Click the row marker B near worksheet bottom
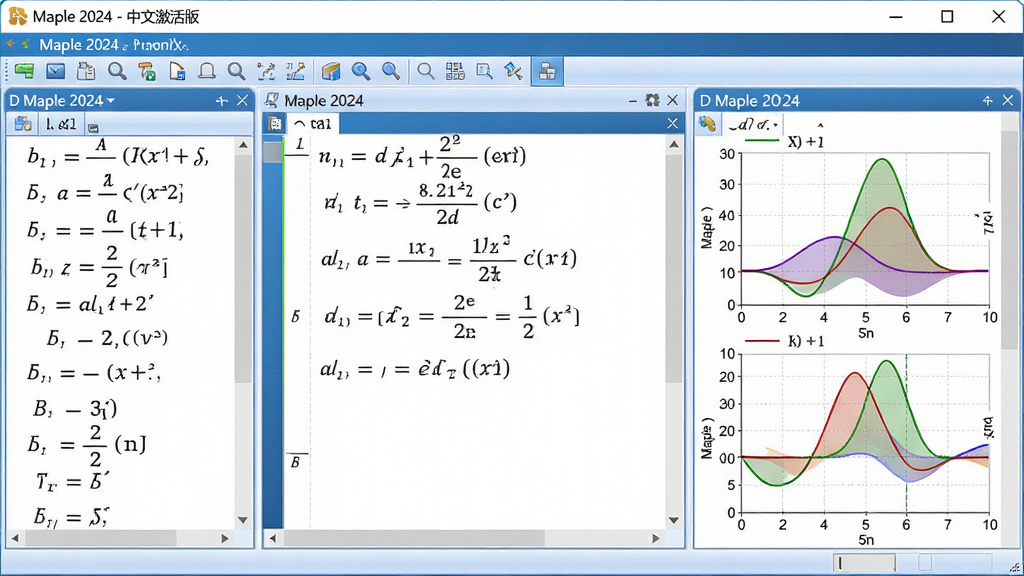 point(295,462)
